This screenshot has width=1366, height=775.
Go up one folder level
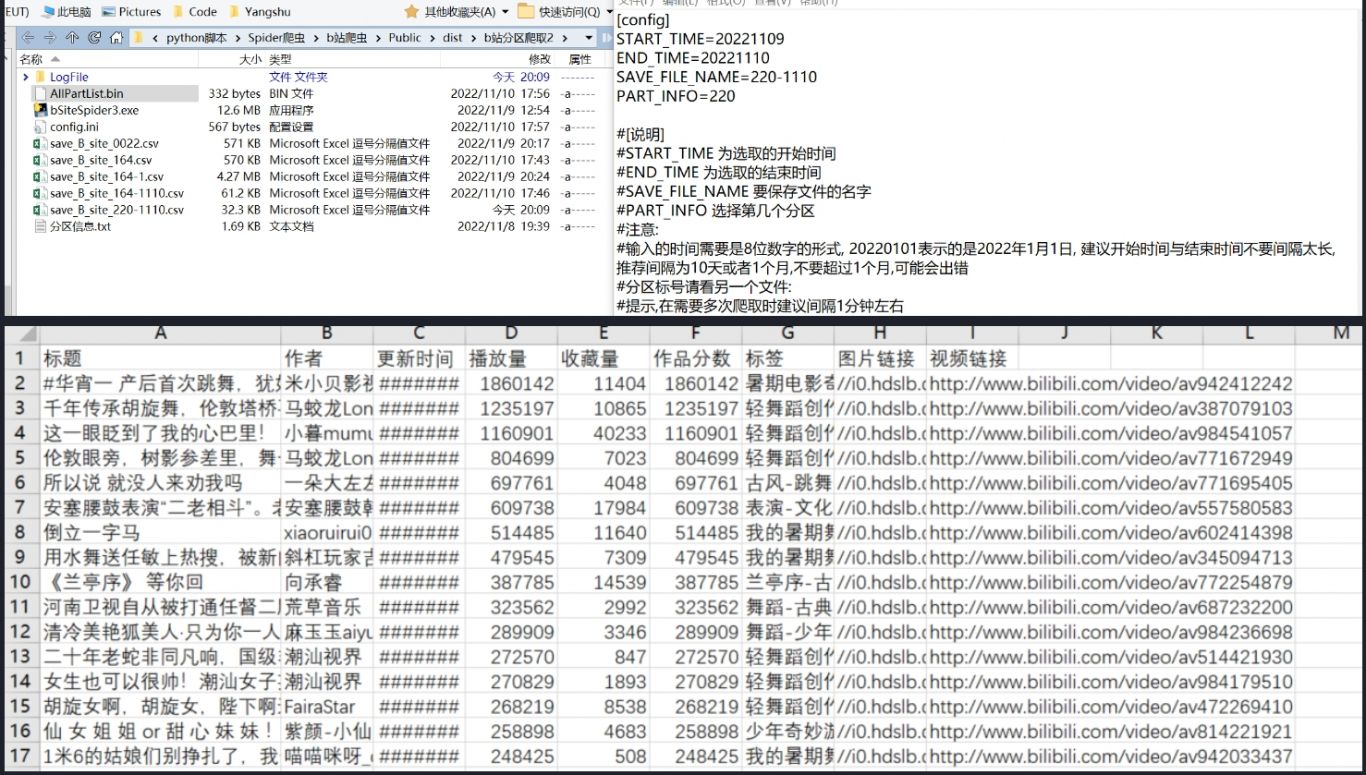[x=72, y=38]
